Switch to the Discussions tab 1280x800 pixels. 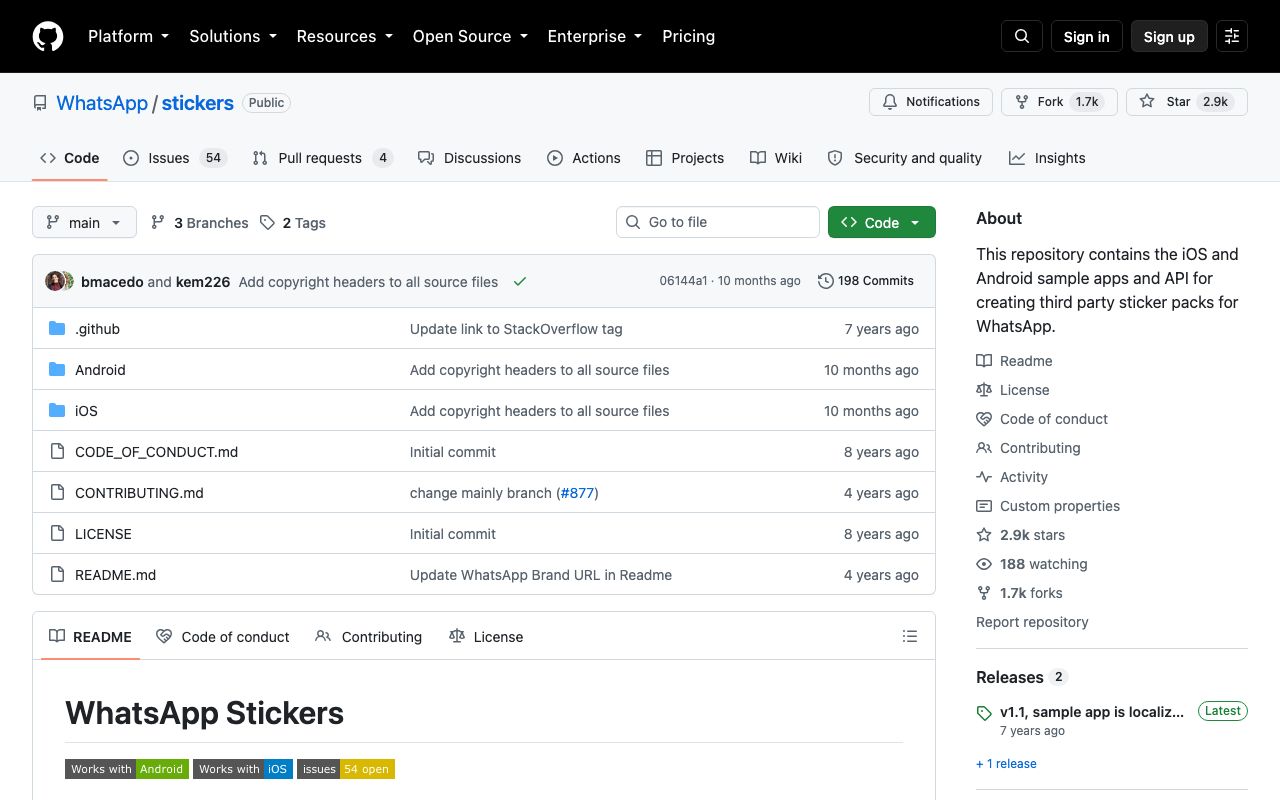[469, 158]
